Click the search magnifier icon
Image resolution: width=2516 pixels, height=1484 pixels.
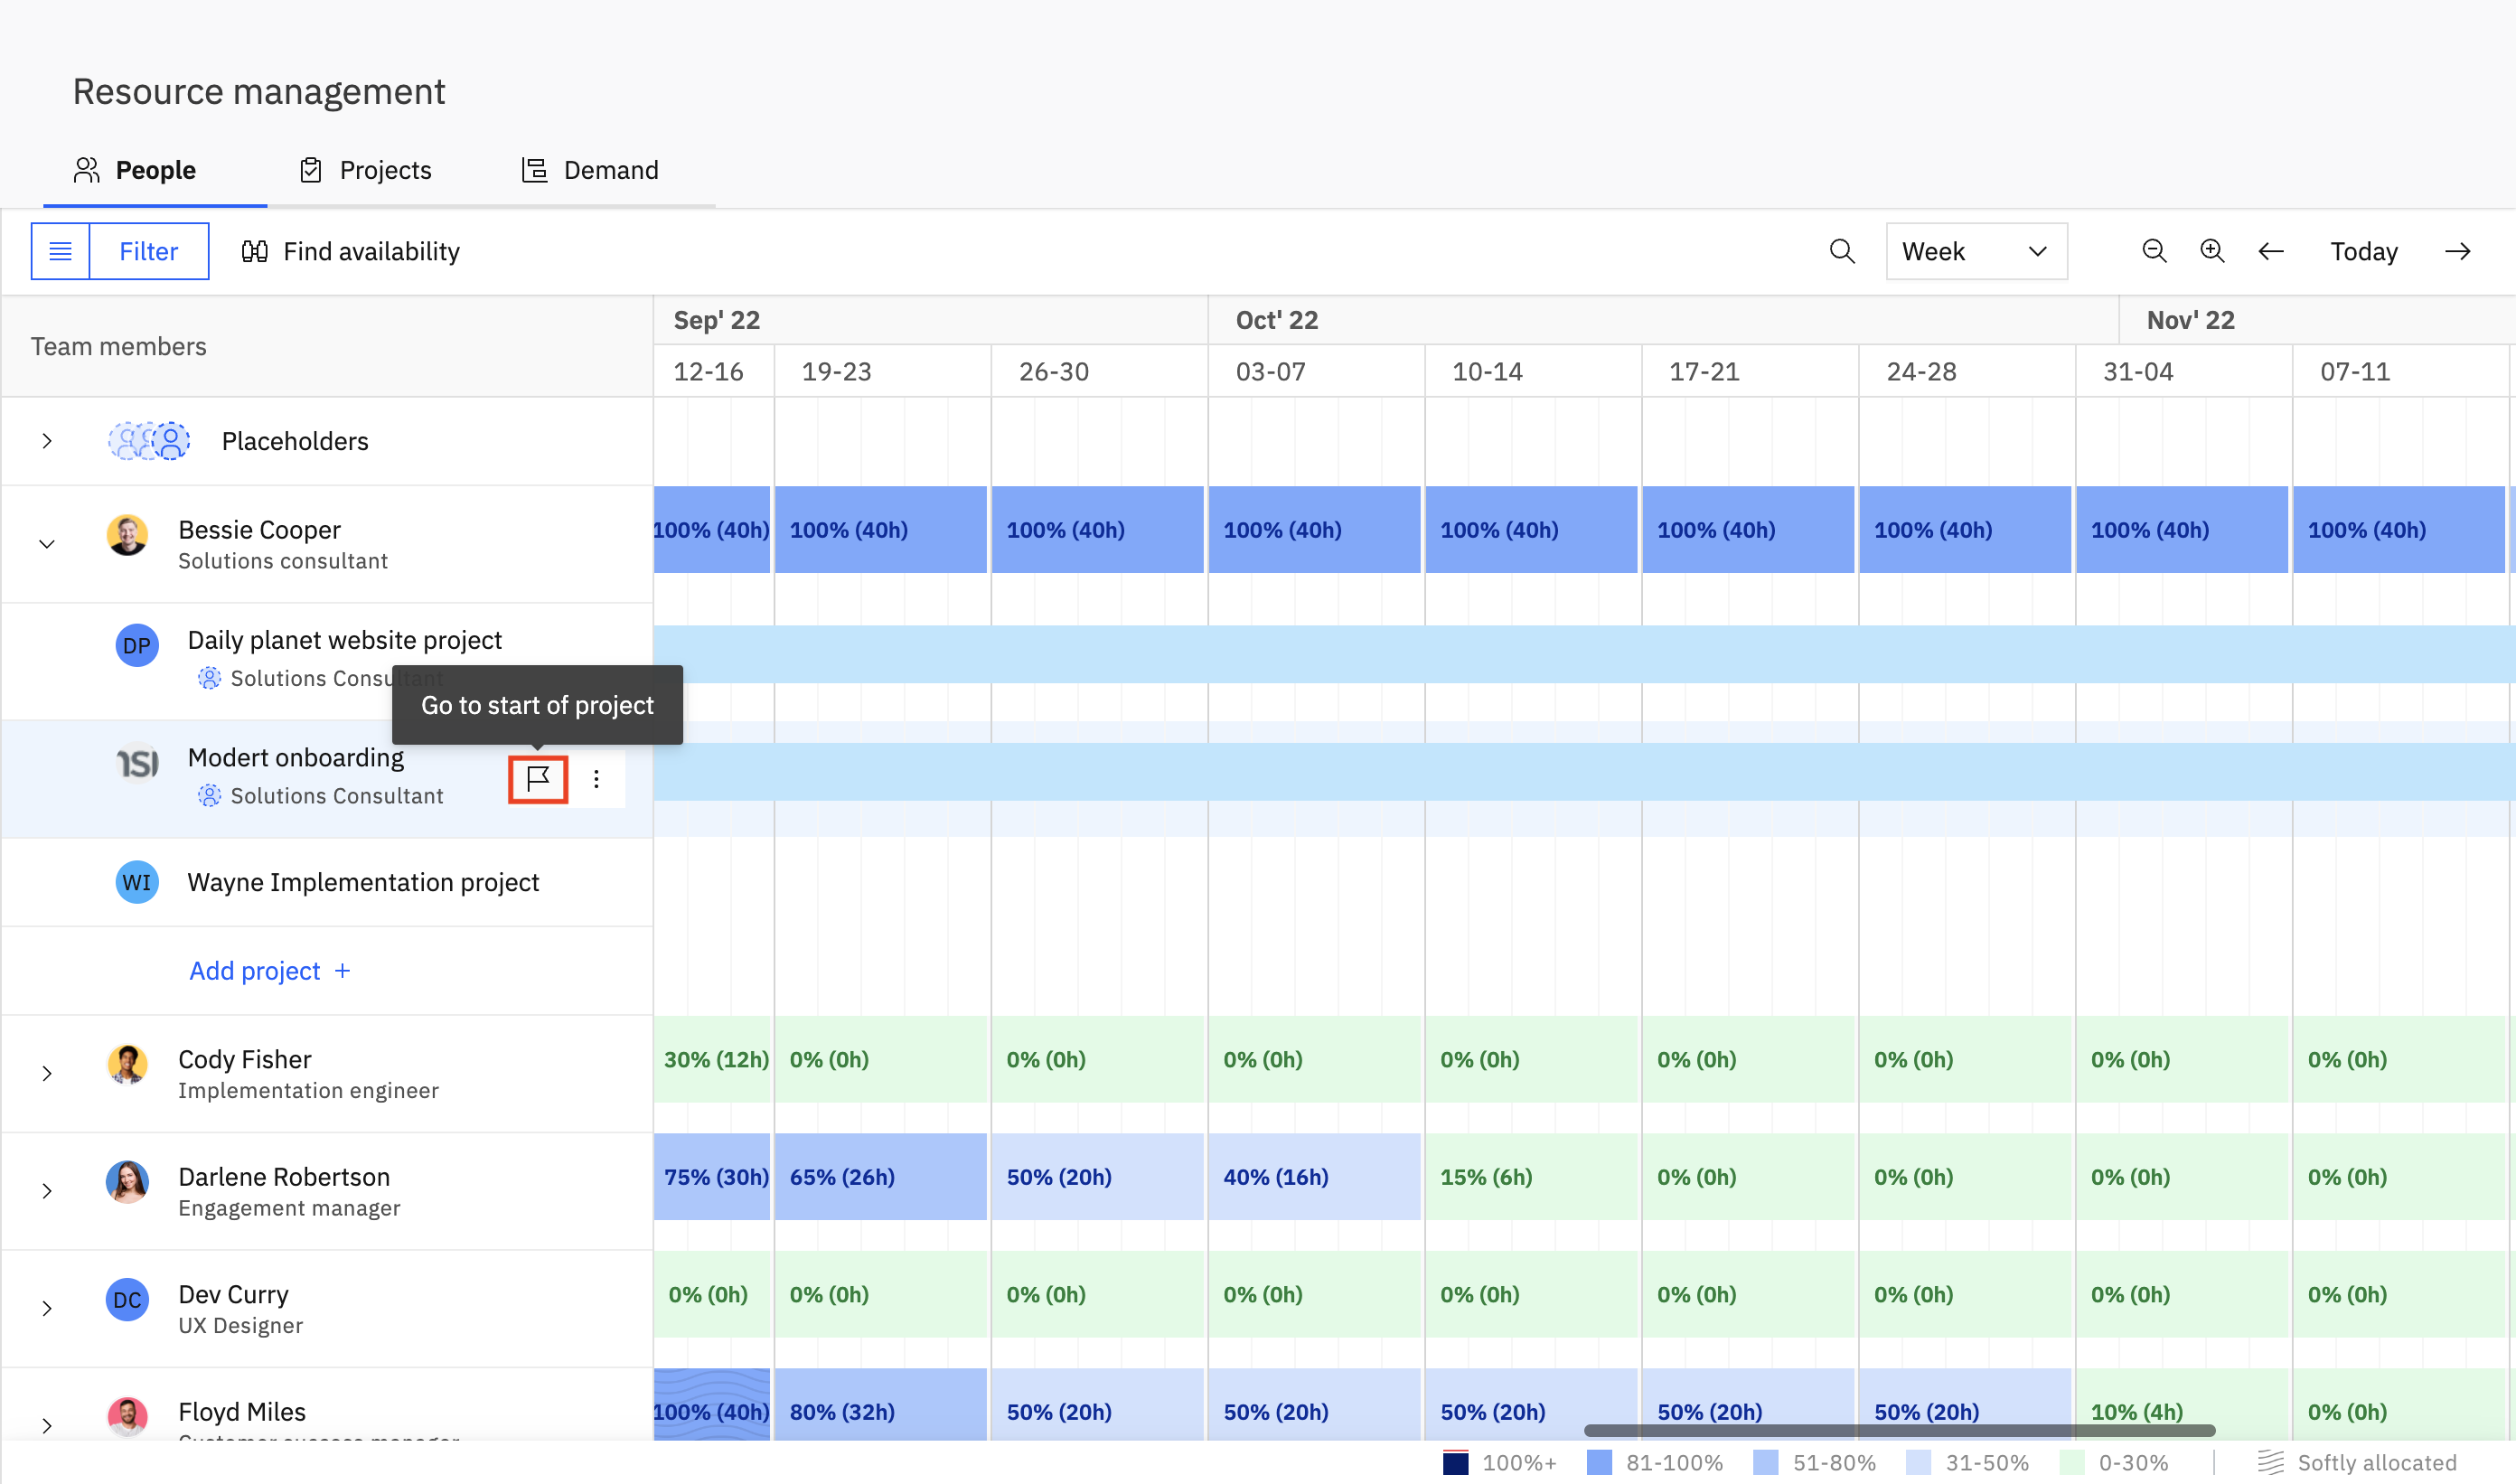[1841, 251]
